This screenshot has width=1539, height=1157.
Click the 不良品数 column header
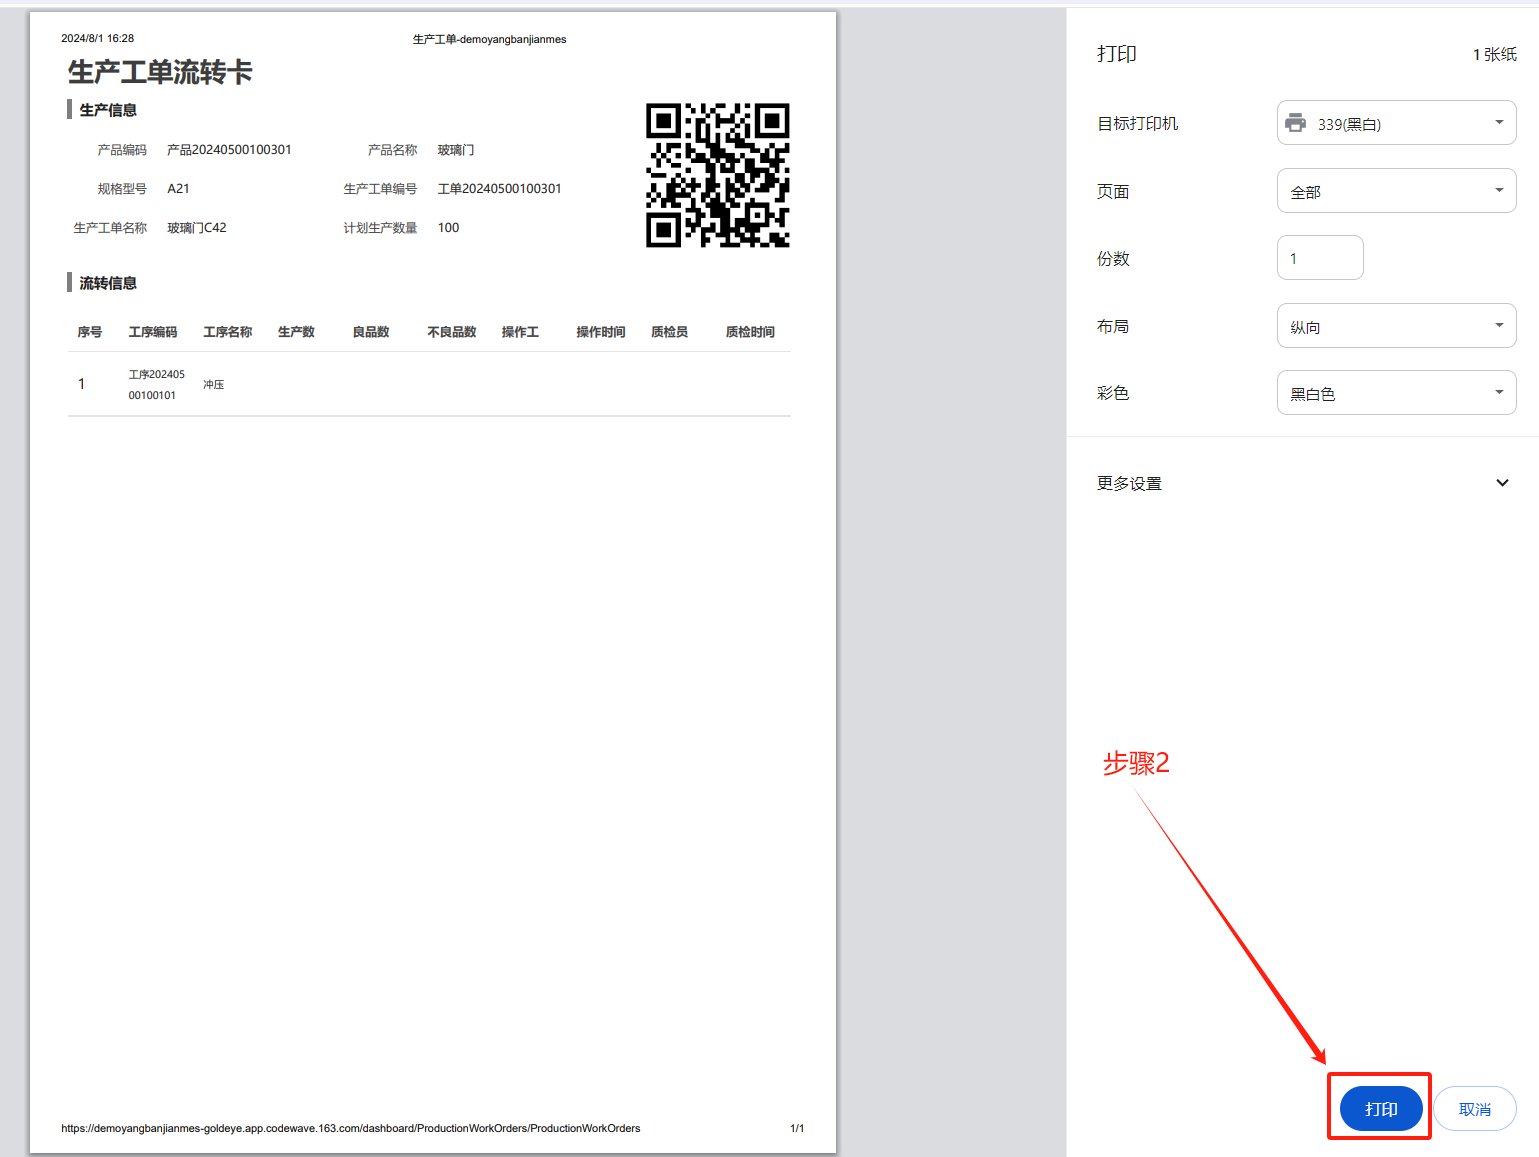pyautogui.click(x=452, y=332)
